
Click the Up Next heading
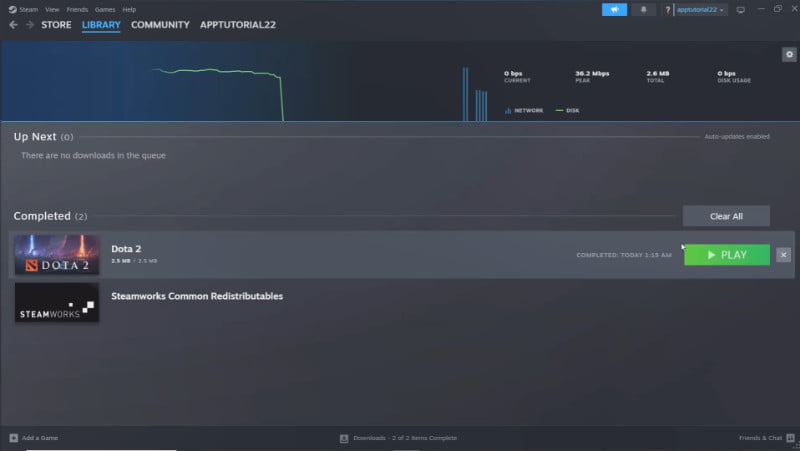tap(35, 137)
